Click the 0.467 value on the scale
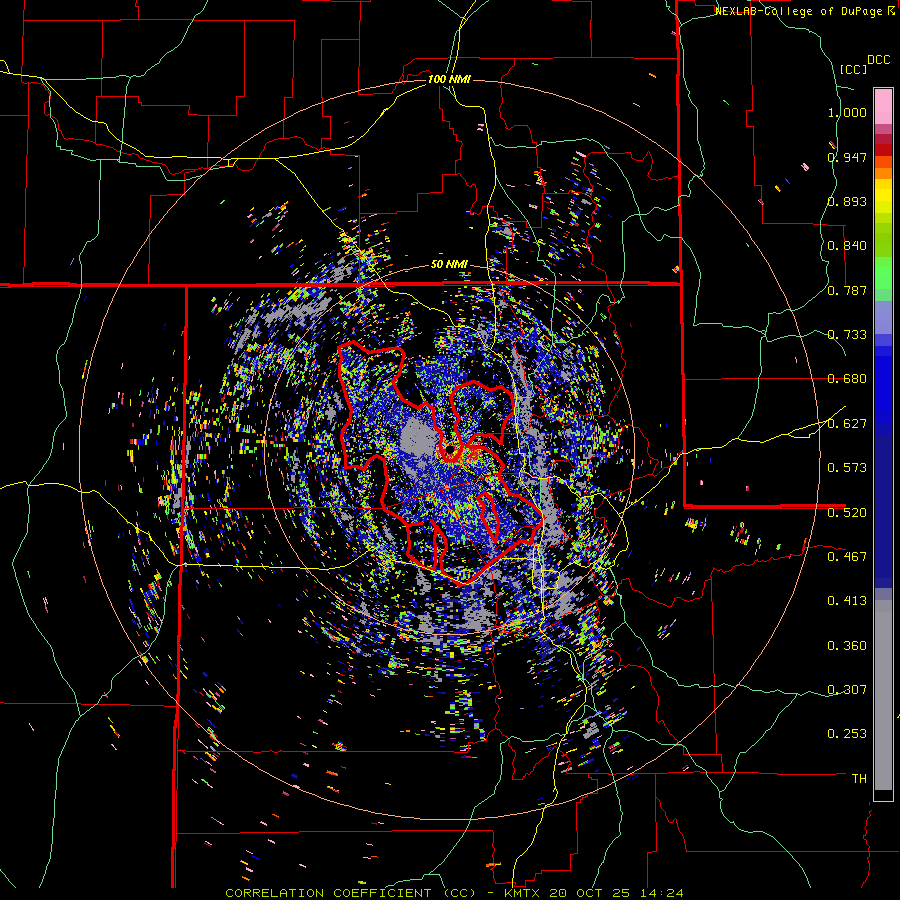The width and height of the screenshot is (900, 900). (x=847, y=556)
